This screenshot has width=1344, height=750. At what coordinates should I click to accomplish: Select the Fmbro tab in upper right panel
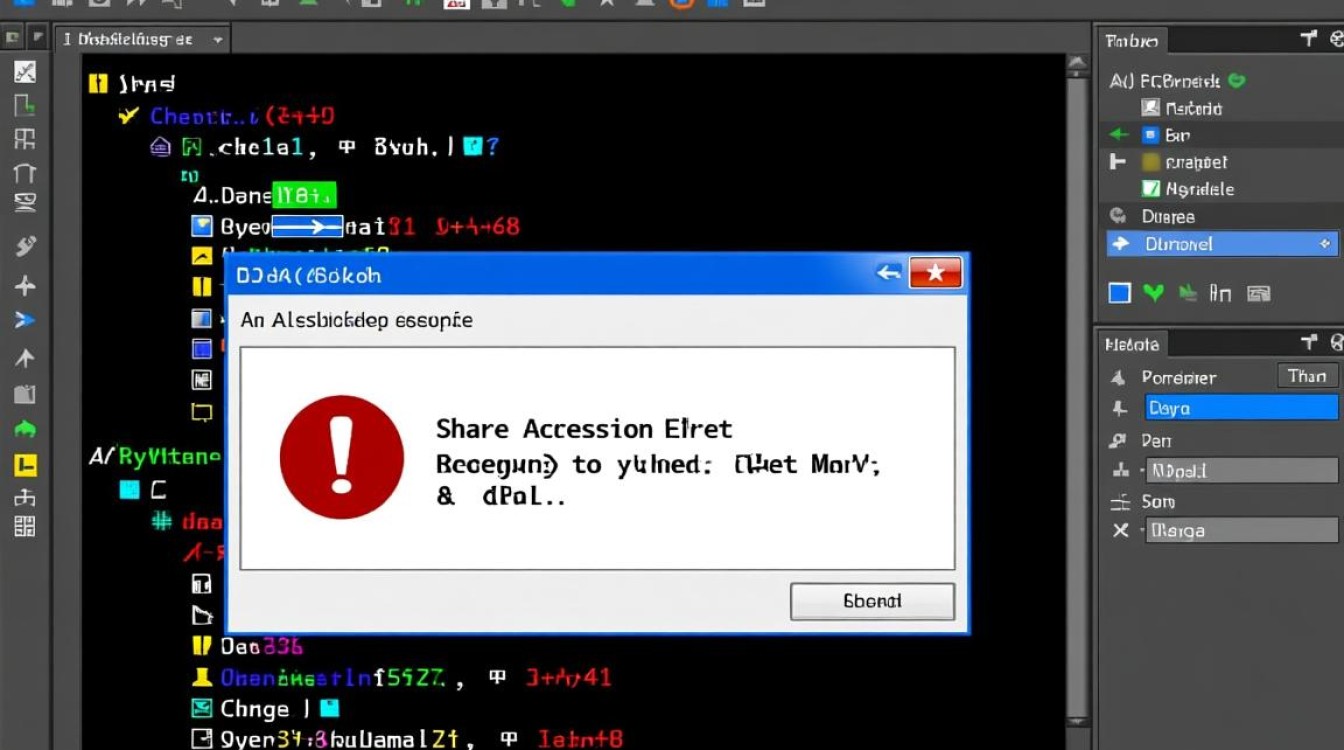[x=1132, y=41]
